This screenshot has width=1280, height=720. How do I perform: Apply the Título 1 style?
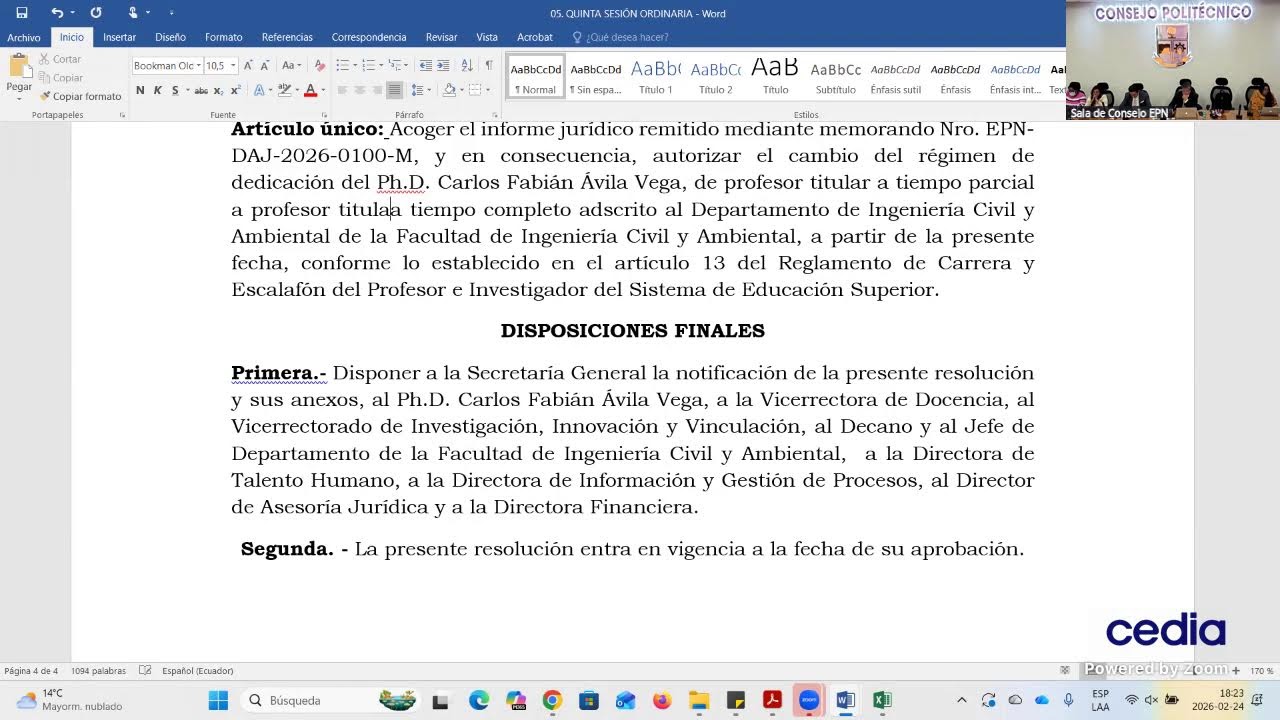[x=656, y=77]
